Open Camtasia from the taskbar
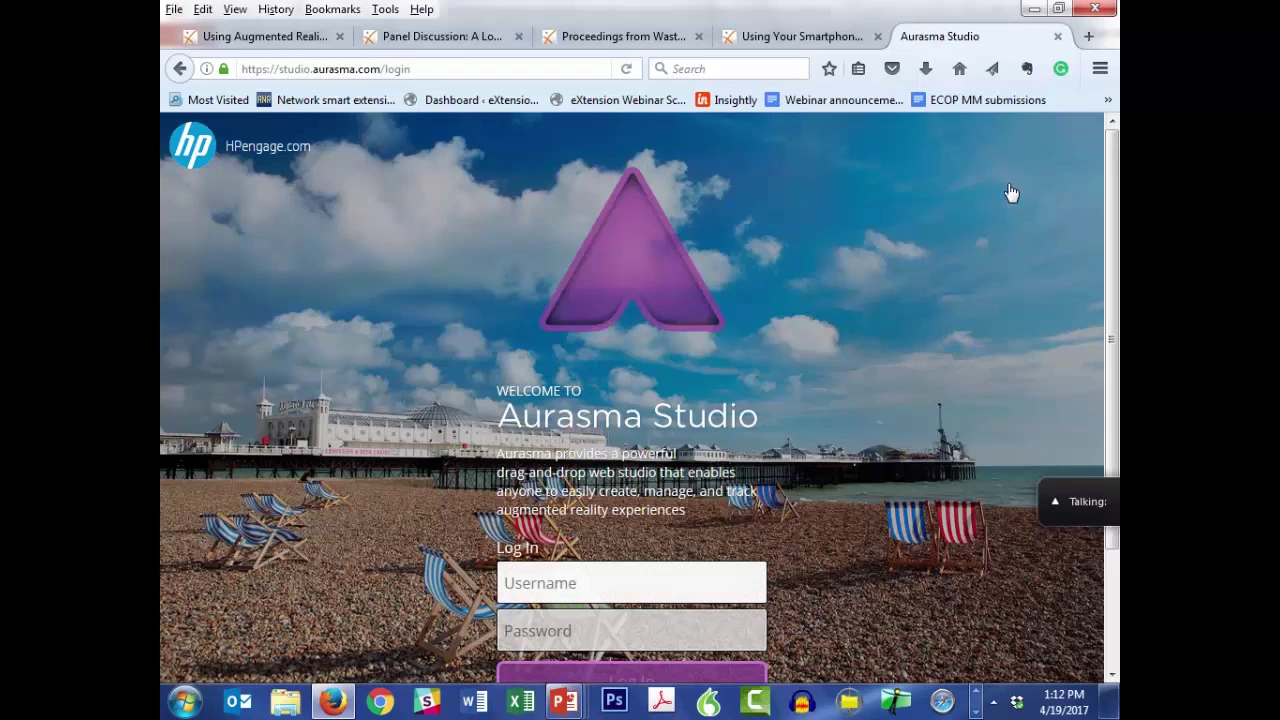The image size is (1280, 720). pos(756,702)
